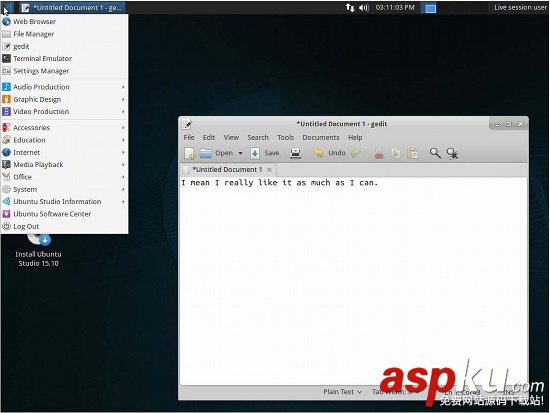Click the clock showing 03:11:03 PM
The width and height of the screenshot is (550, 413).
click(x=395, y=7)
